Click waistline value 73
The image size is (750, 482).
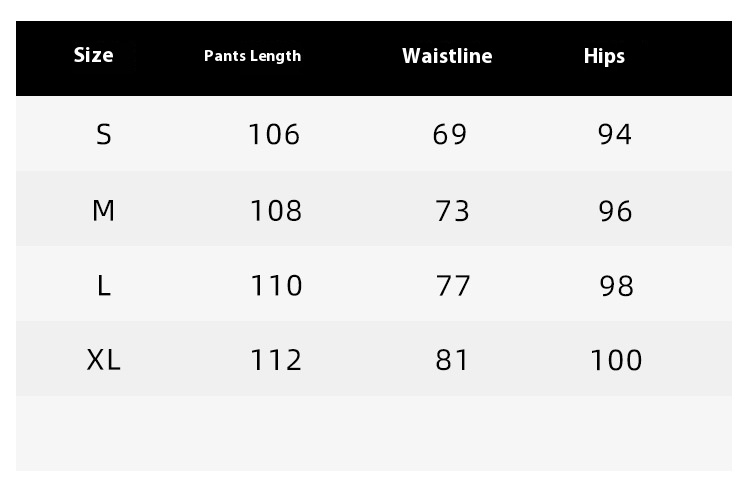(x=452, y=211)
